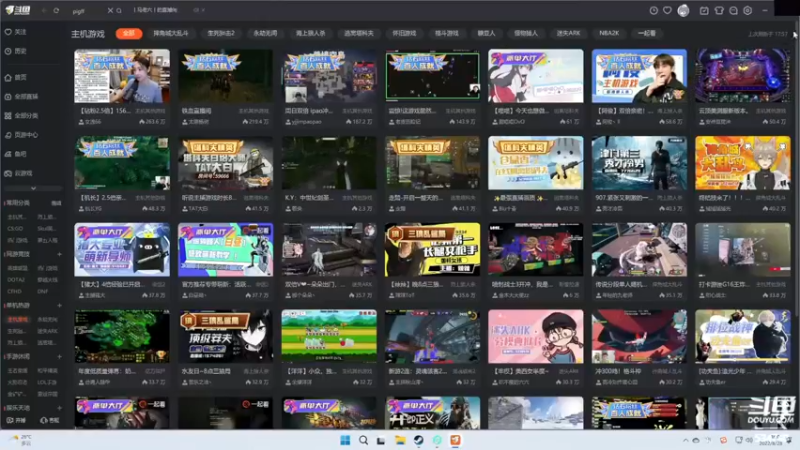The width and height of the screenshot is (800, 450).
Task: Open 长腿女枪手 yellow stream thumbnail
Action: pyautogui.click(x=432, y=249)
